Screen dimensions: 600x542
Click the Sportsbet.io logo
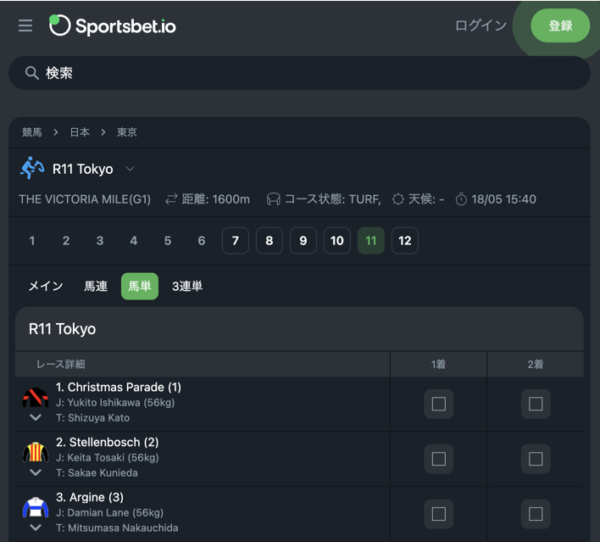112,26
